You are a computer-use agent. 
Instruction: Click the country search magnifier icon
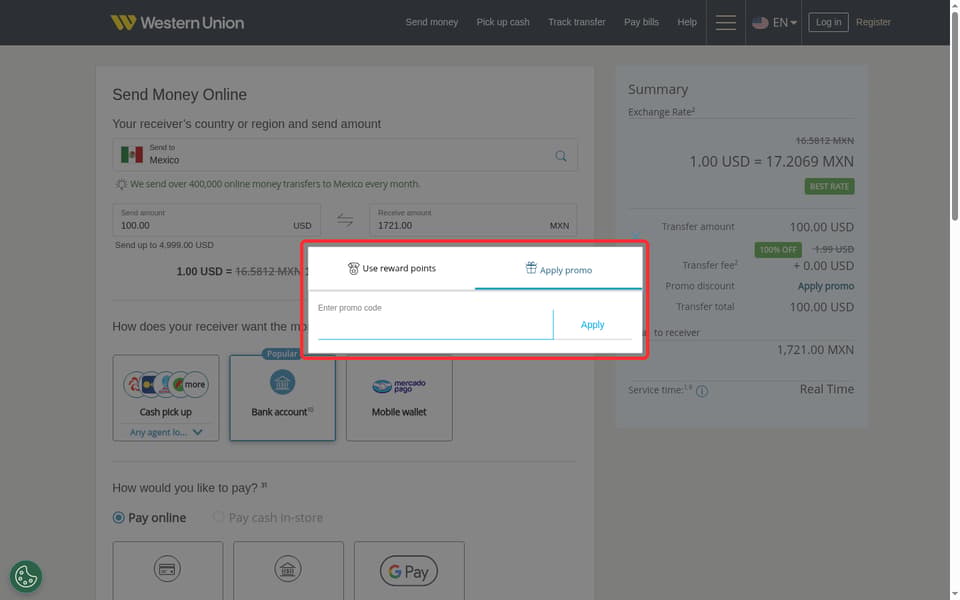point(560,156)
